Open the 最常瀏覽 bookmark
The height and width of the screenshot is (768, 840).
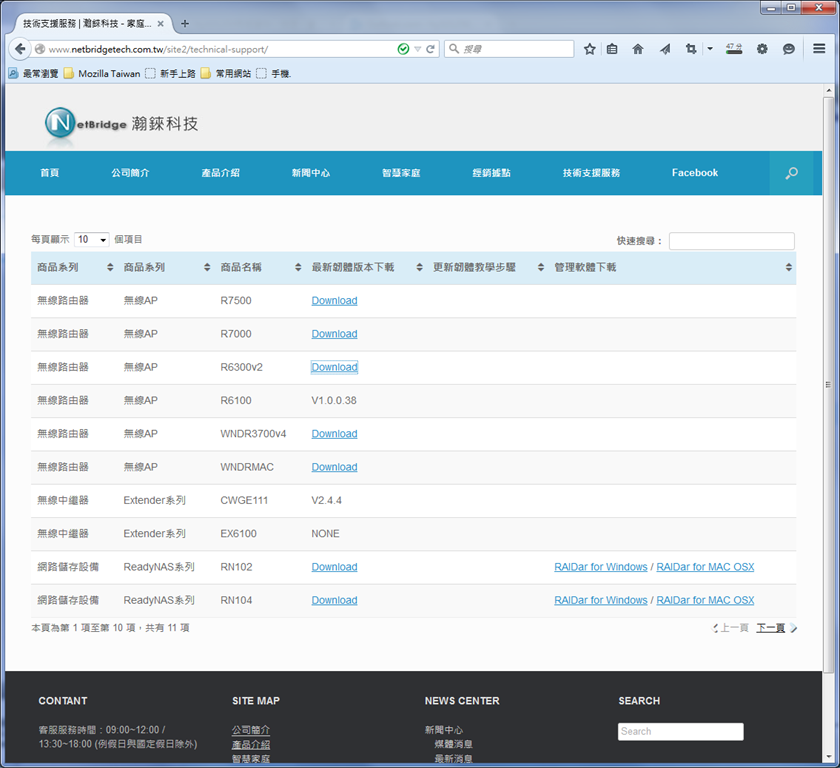(x=33, y=73)
